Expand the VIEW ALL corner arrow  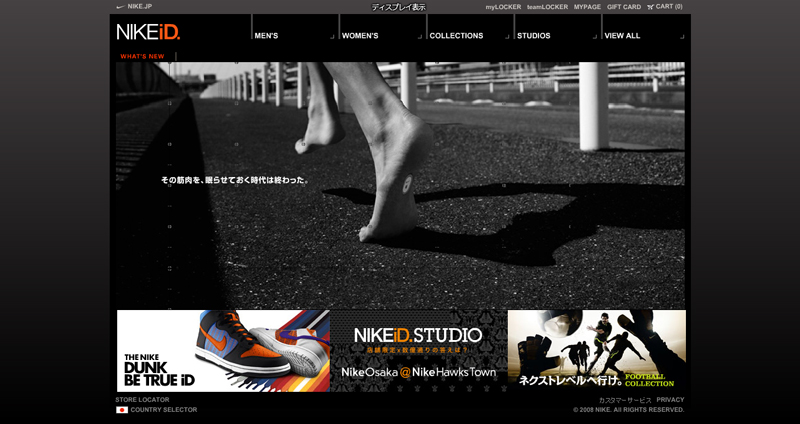(x=682, y=37)
